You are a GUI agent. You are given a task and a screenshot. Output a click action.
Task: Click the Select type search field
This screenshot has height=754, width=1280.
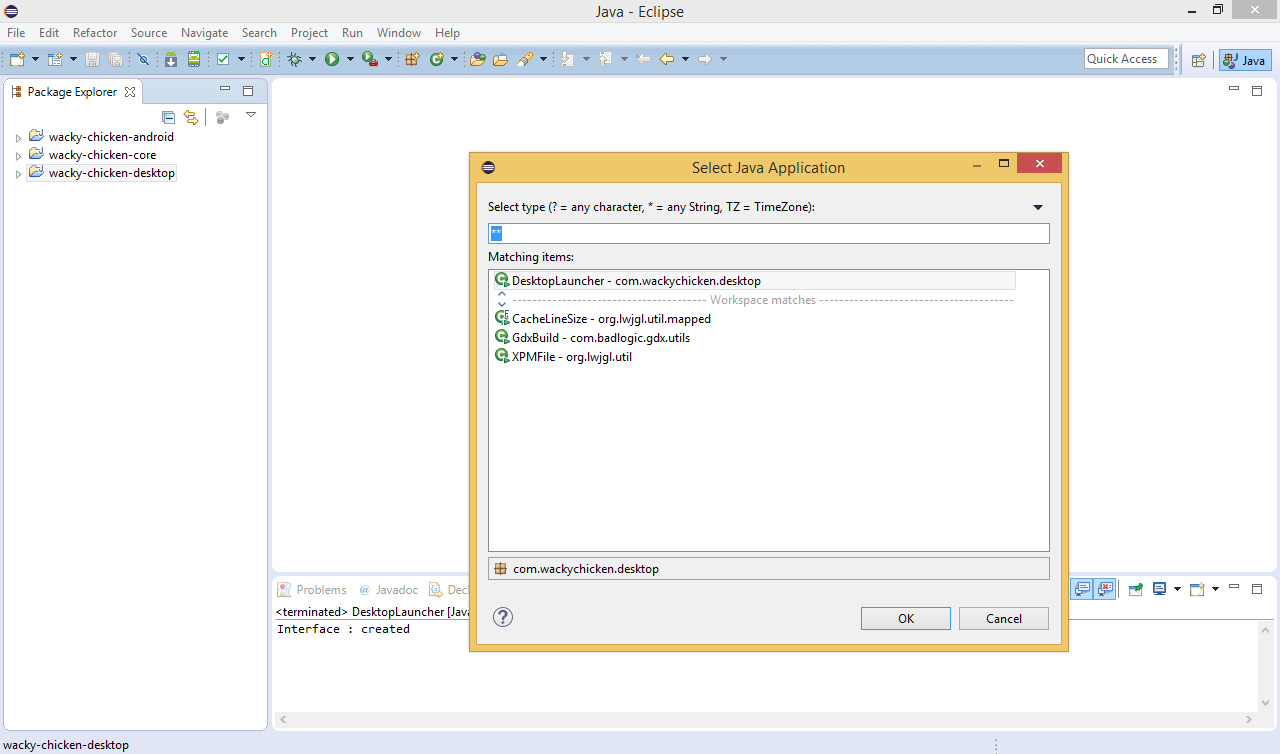point(768,233)
